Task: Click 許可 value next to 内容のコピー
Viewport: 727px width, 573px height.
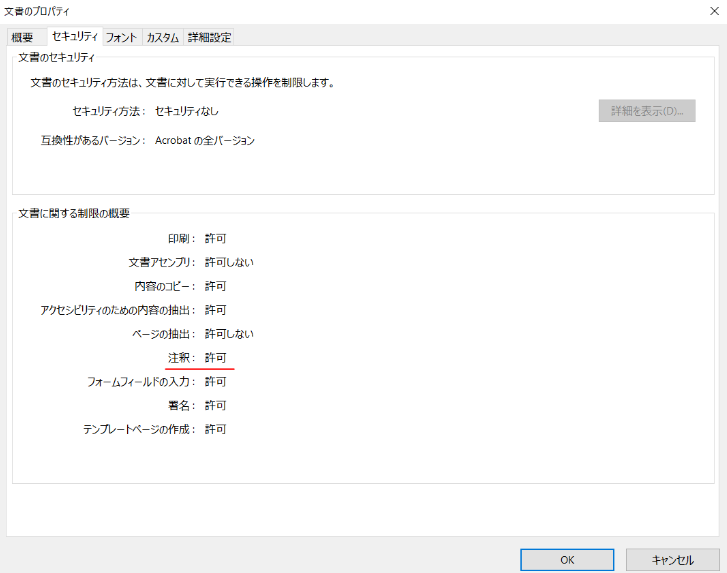Action: coord(215,286)
